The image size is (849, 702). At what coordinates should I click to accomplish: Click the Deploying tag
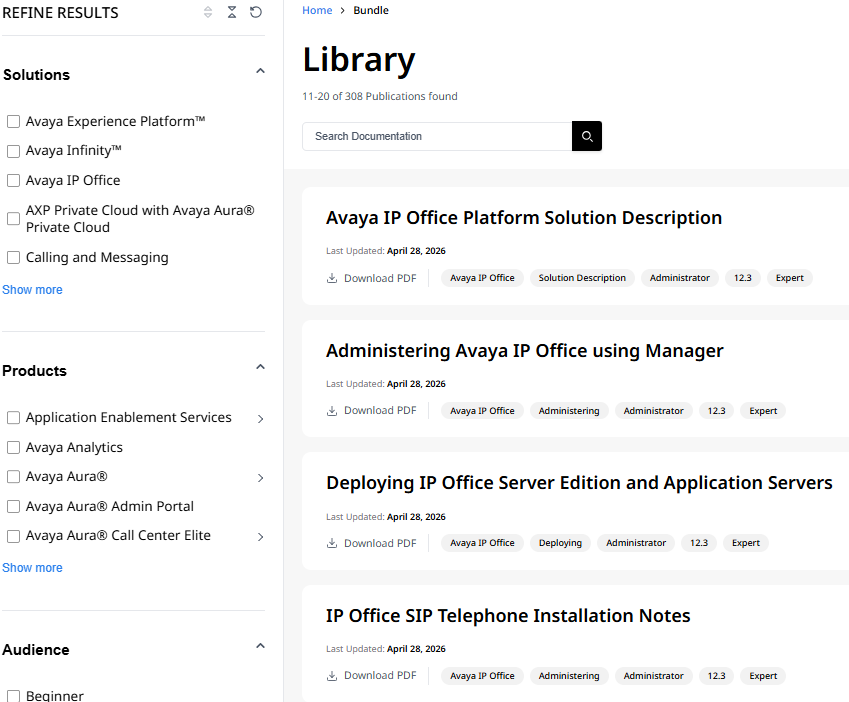(x=560, y=543)
